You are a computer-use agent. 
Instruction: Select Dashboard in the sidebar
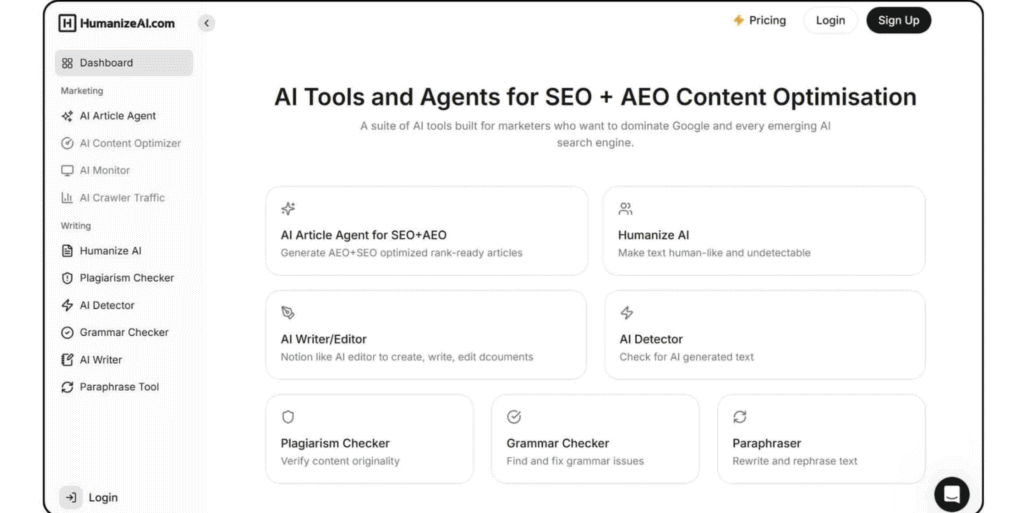tap(123, 63)
